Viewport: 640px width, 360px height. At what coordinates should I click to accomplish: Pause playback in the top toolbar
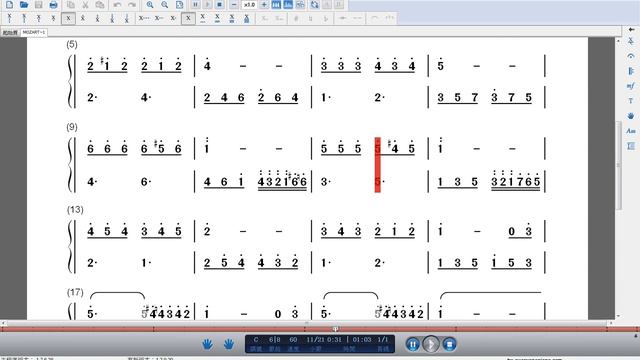(x=195, y=5)
